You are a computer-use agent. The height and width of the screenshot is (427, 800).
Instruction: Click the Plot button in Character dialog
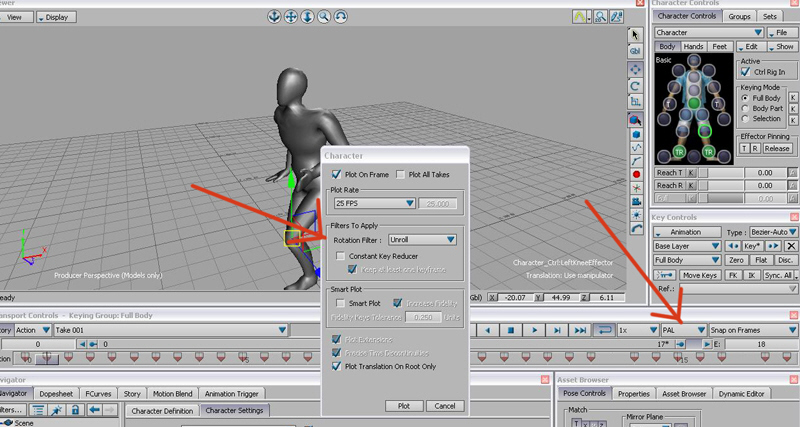[404, 405]
